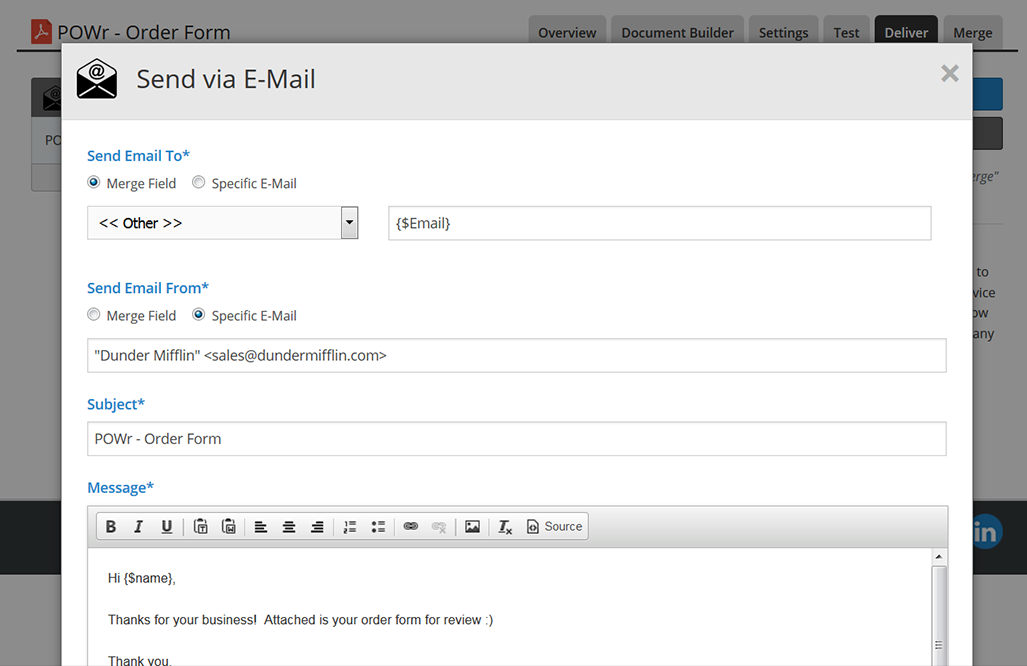Screen dimensions: 1027x666
Task: Close the Send via E-Mail dialog
Action: (x=949, y=73)
